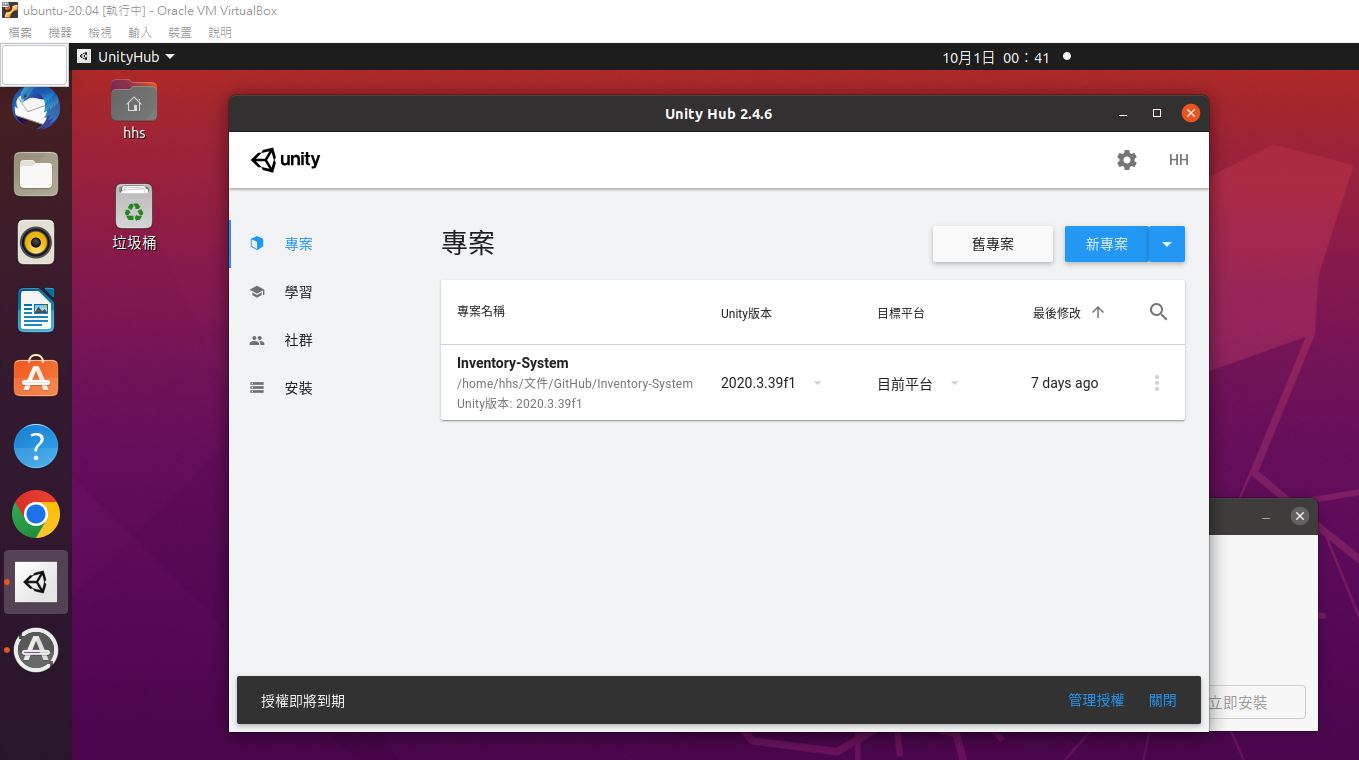Open the HH account menu
This screenshot has height=760, width=1359.
[1179, 160]
